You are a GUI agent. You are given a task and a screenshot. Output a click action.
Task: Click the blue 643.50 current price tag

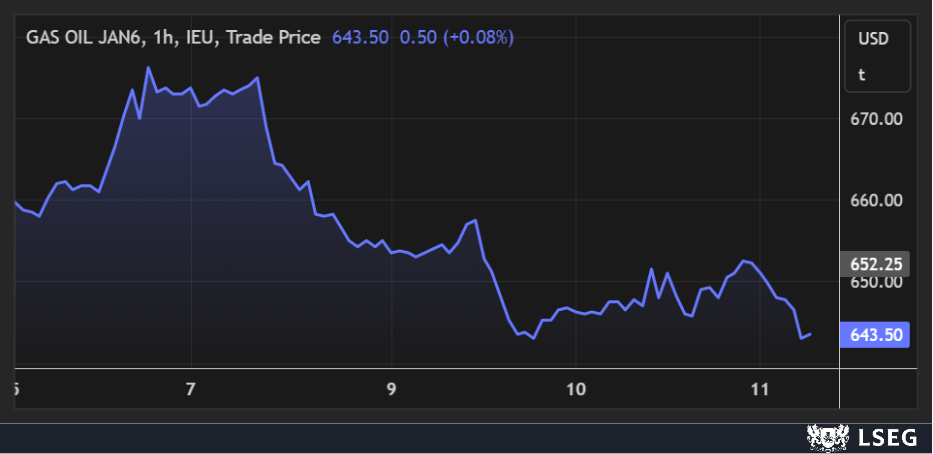pyautogui.click(x=875, y=336)
